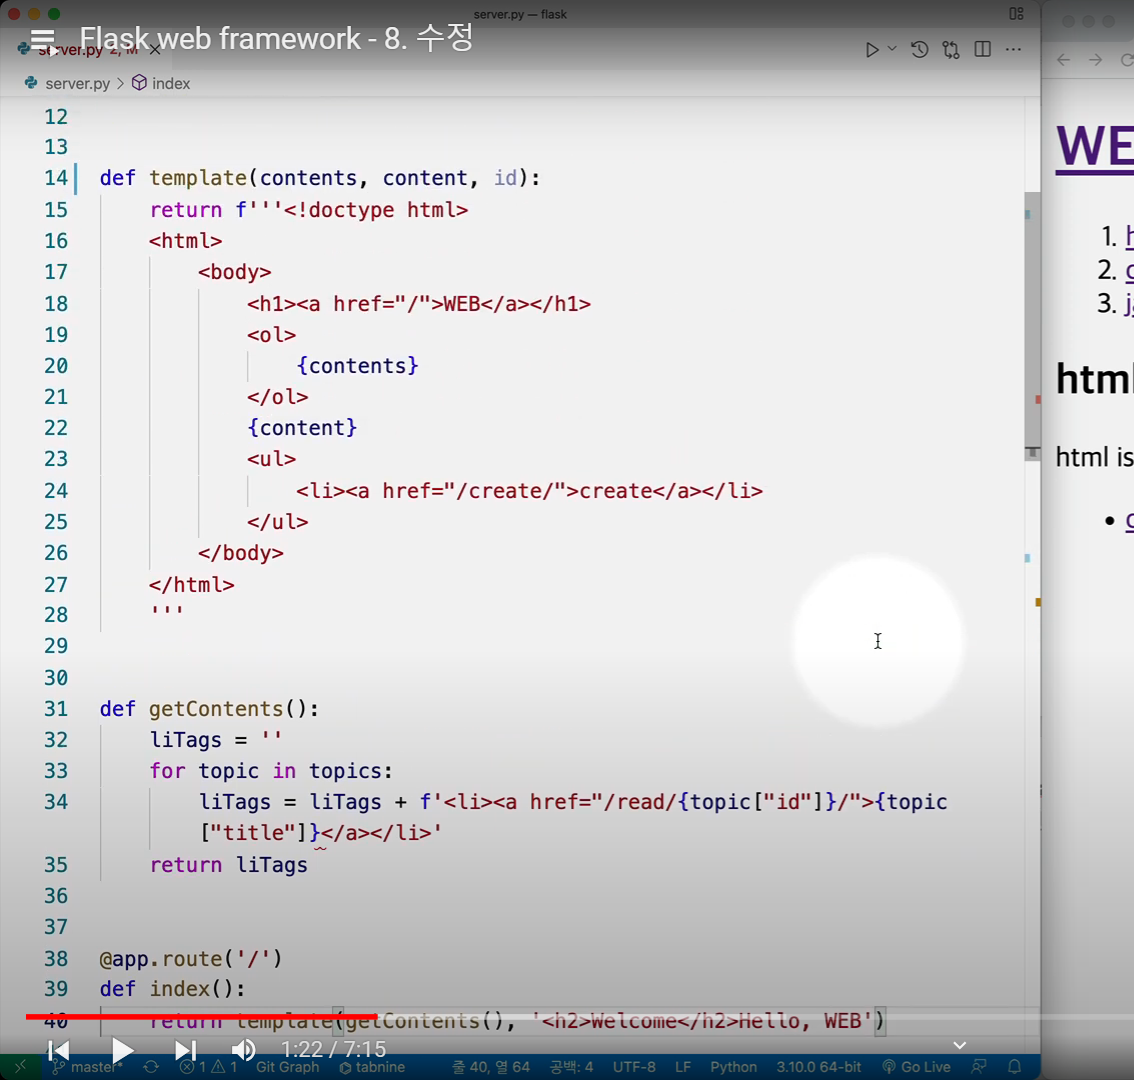Collapse video controls with down chevron
The image size is (1134, 1080).
[x=960, y=1045]
